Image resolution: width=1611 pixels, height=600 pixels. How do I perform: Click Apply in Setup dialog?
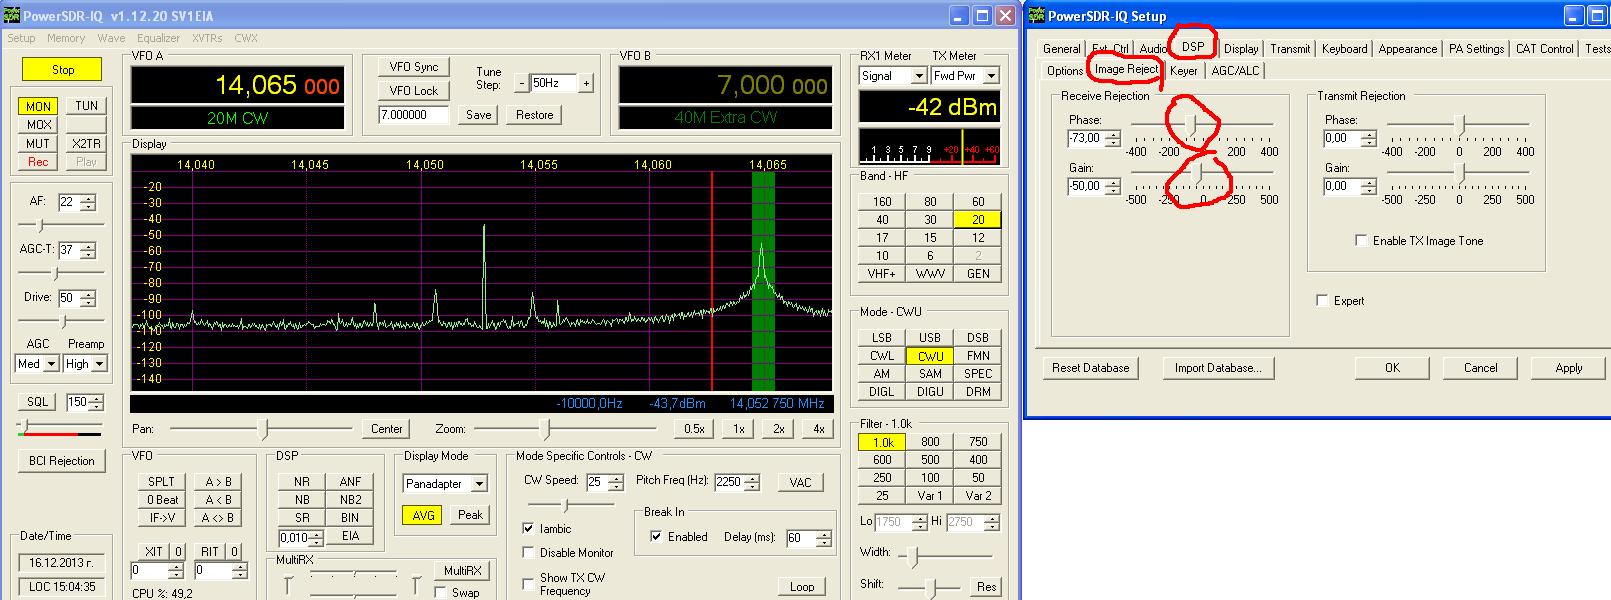click(1568, 368)
